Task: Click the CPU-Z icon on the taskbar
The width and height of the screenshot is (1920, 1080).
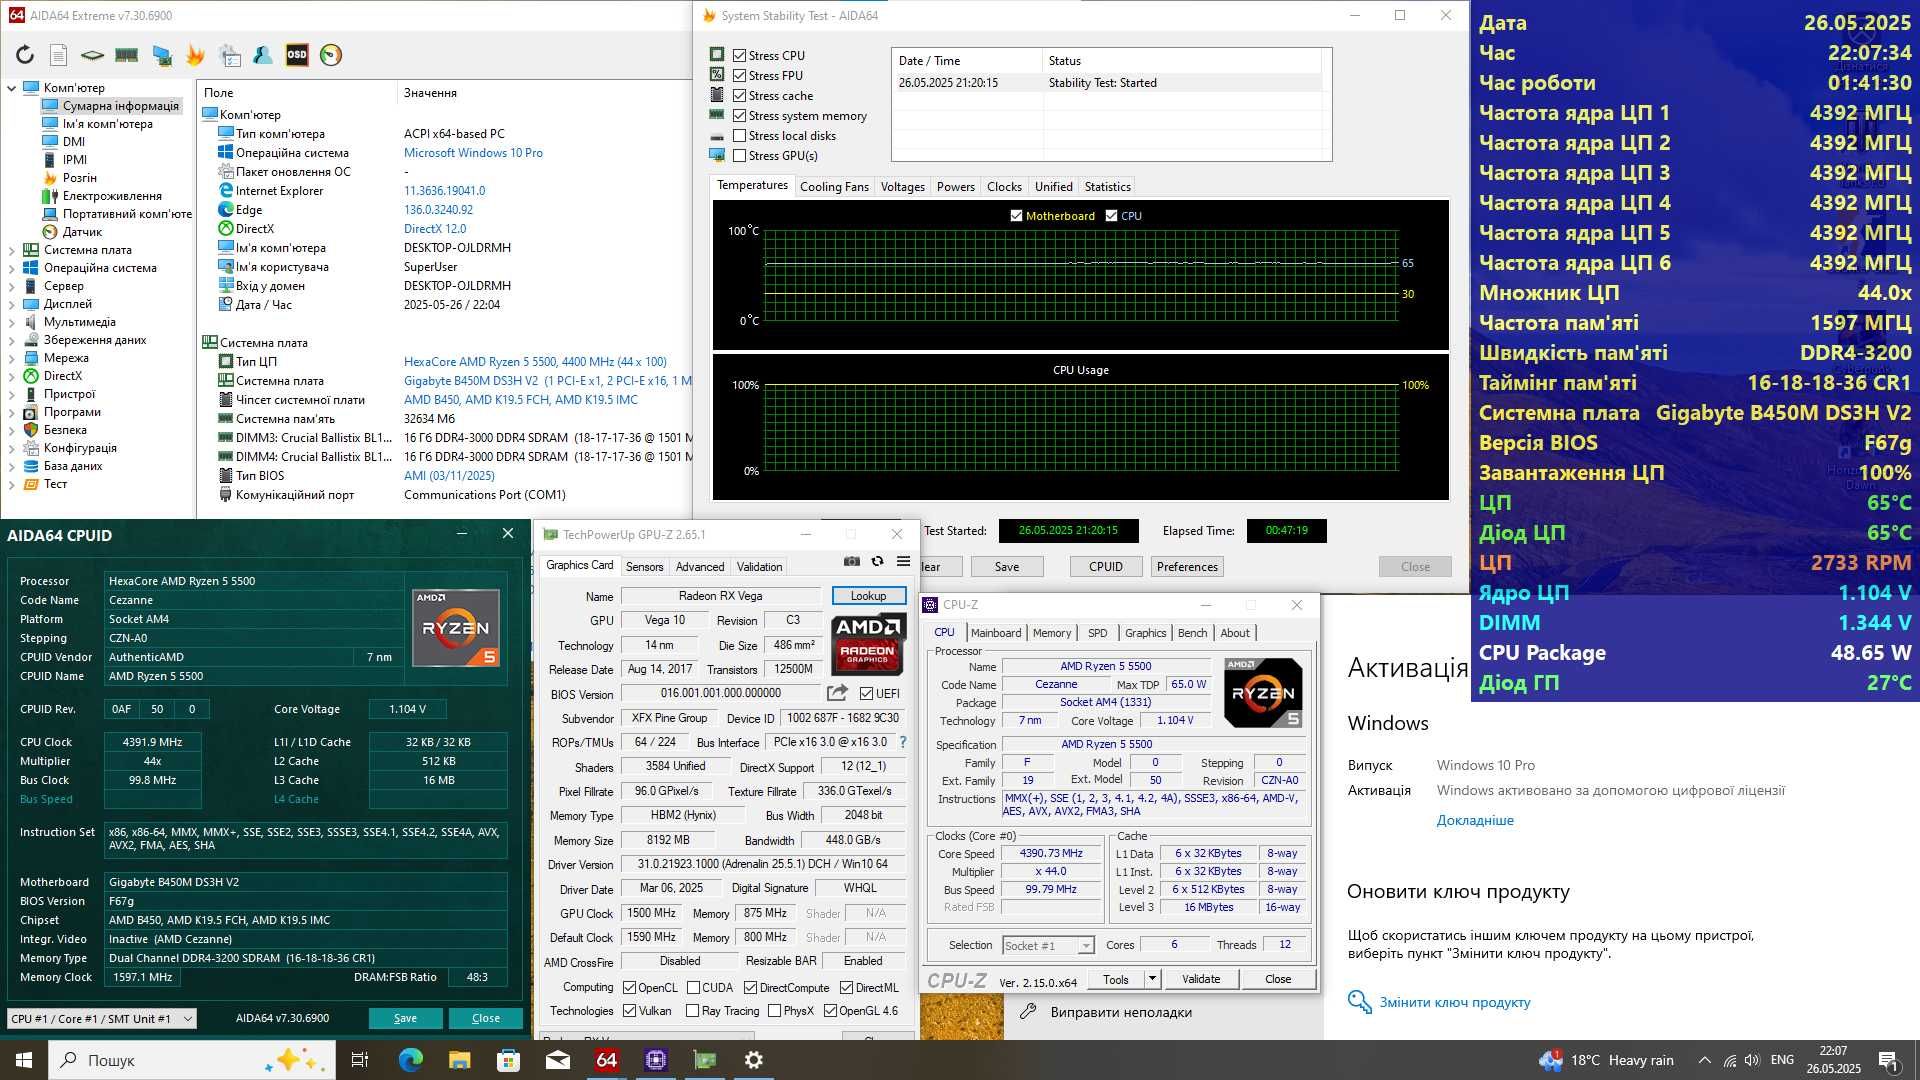Action: [656, 1060]
